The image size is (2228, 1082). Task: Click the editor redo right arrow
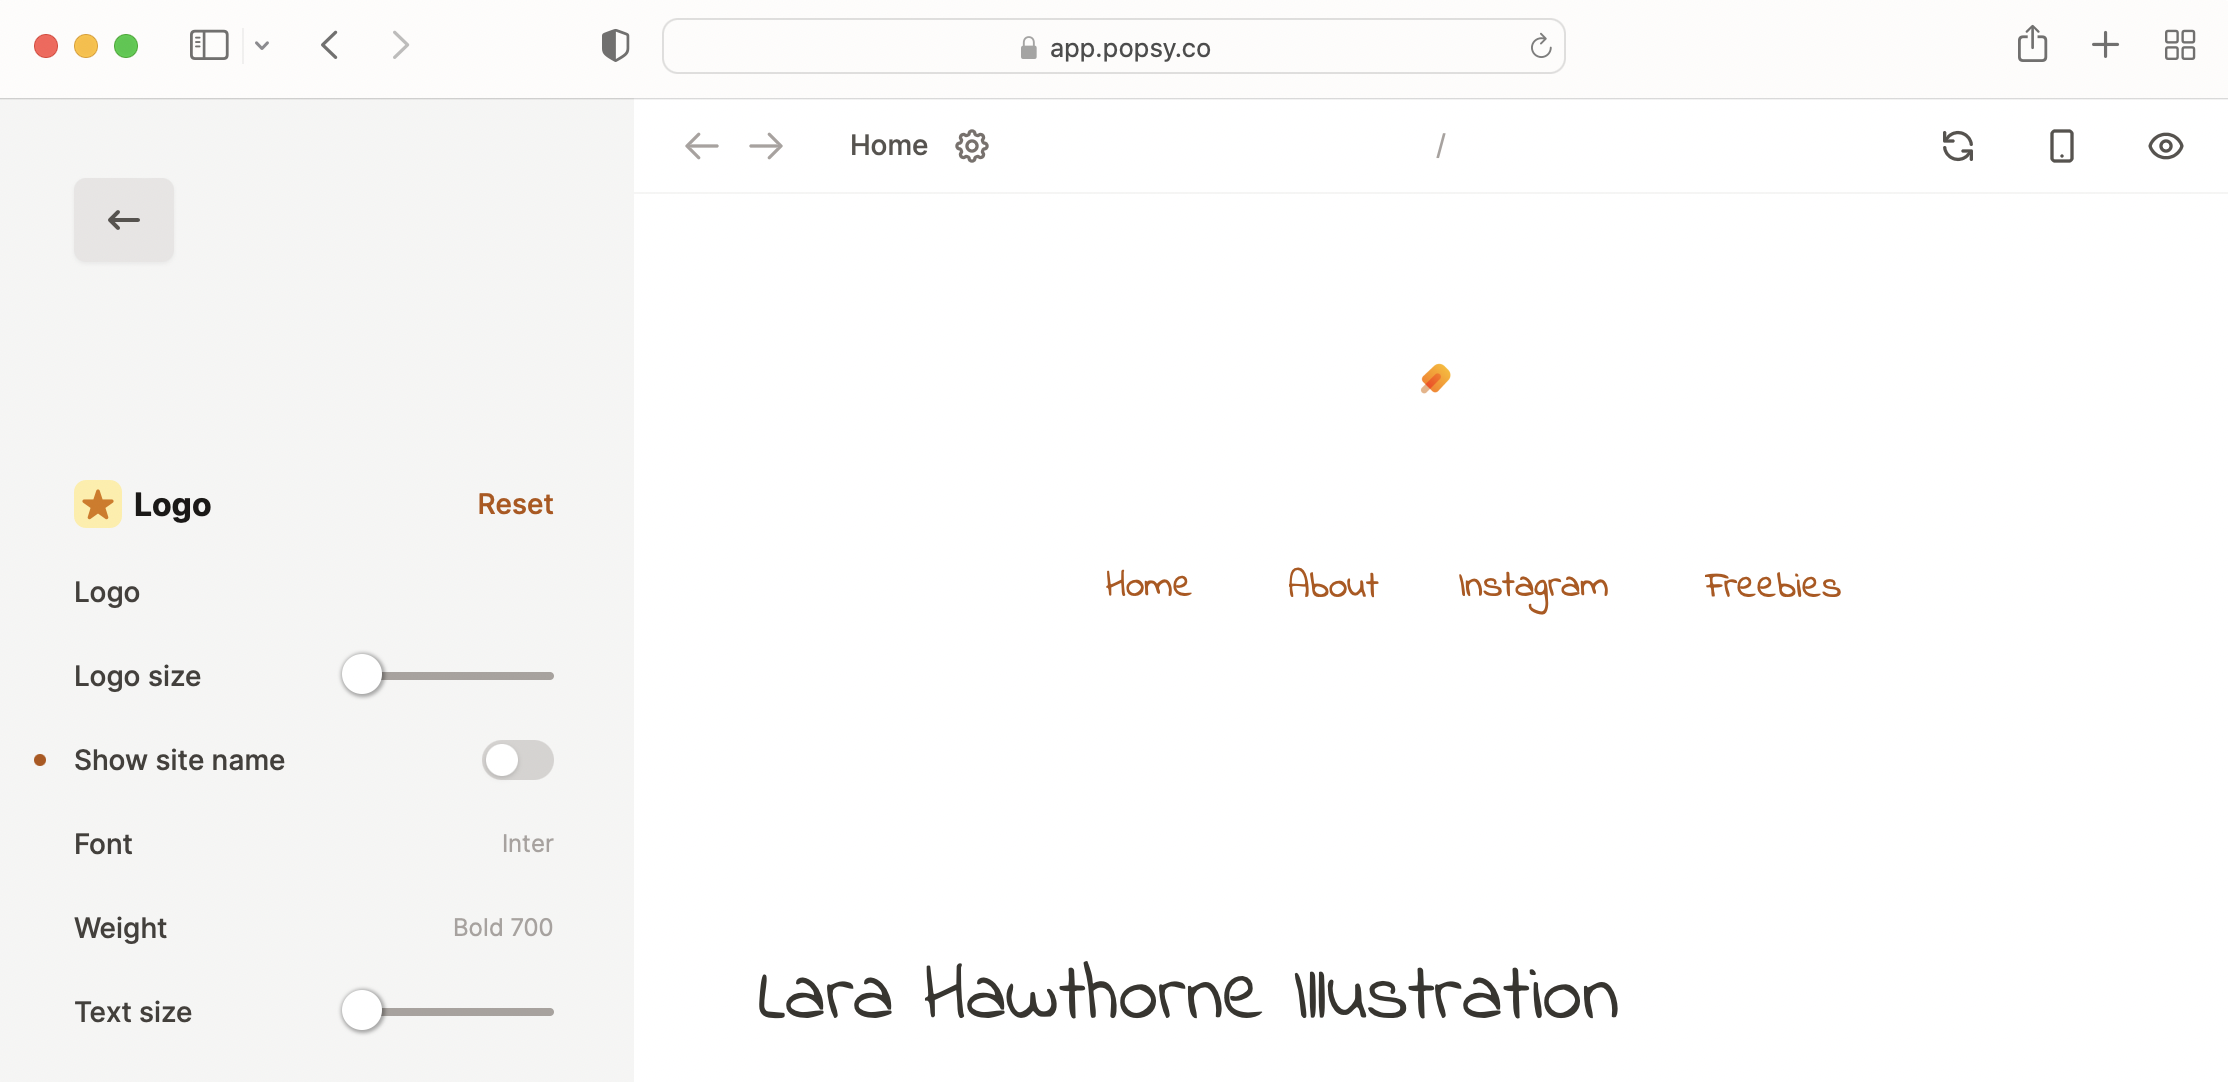click(766, 146)
